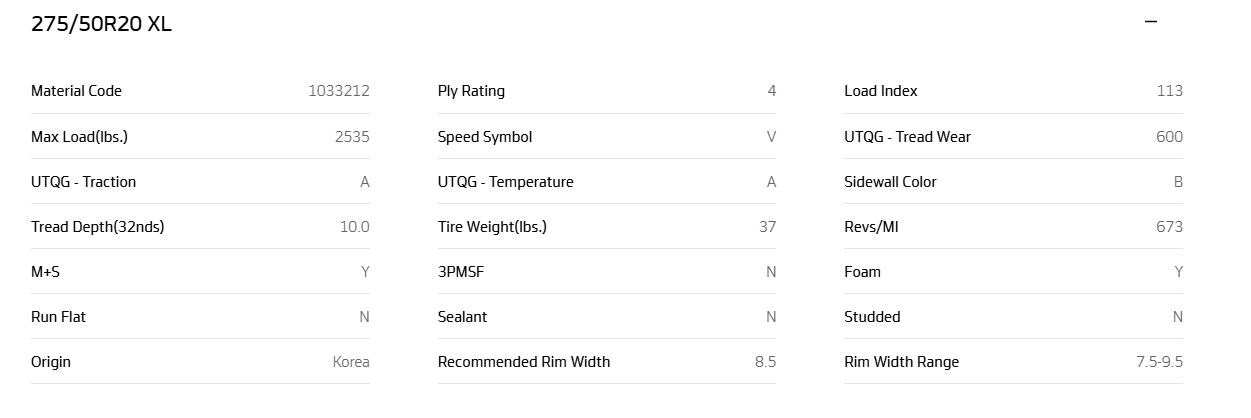The image size is (1251, 418).
Task: Click the Foam label
Action: click(862, 272)
